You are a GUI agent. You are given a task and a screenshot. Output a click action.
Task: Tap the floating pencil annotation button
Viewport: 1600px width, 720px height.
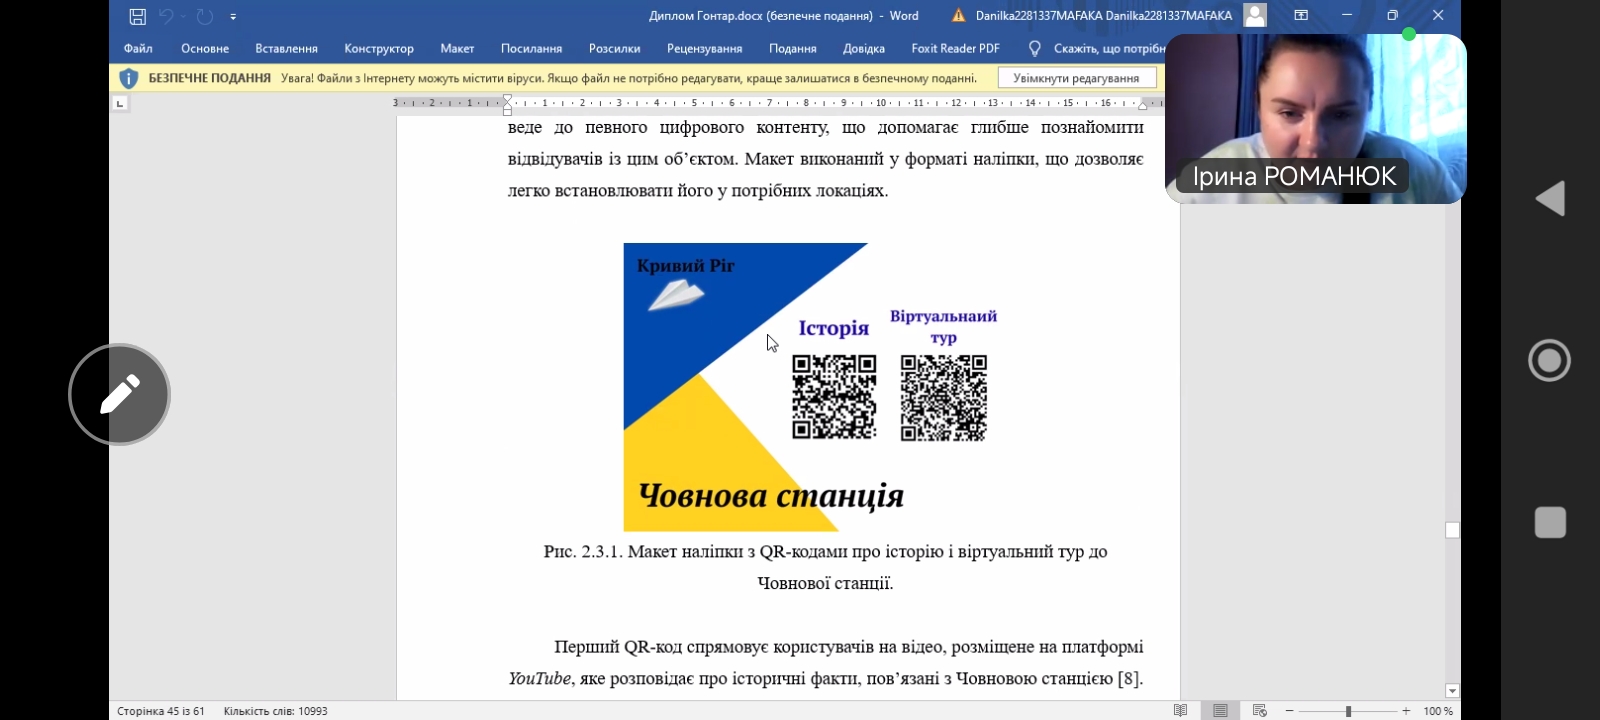119,395
